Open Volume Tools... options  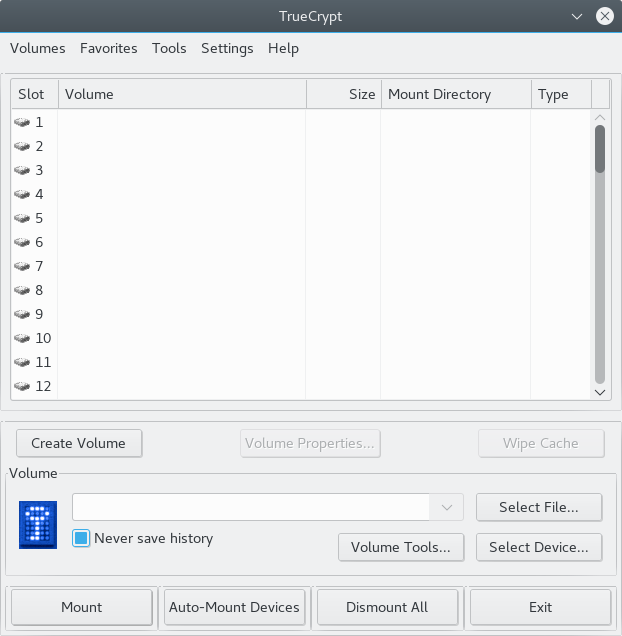pyautogui.click(x=401, y=547)
